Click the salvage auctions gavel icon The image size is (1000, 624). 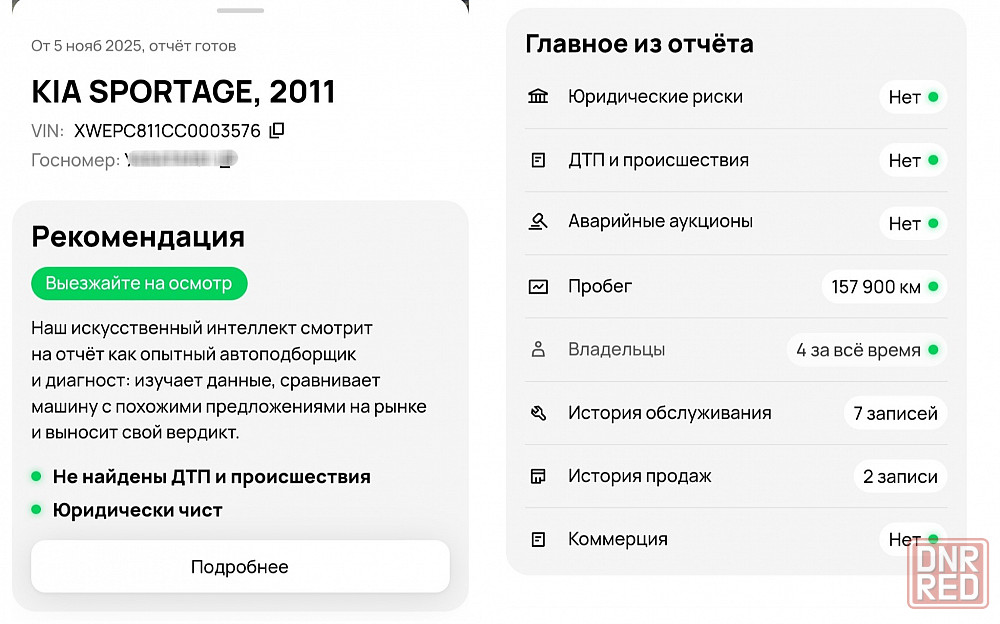click(x=538, y=222)
